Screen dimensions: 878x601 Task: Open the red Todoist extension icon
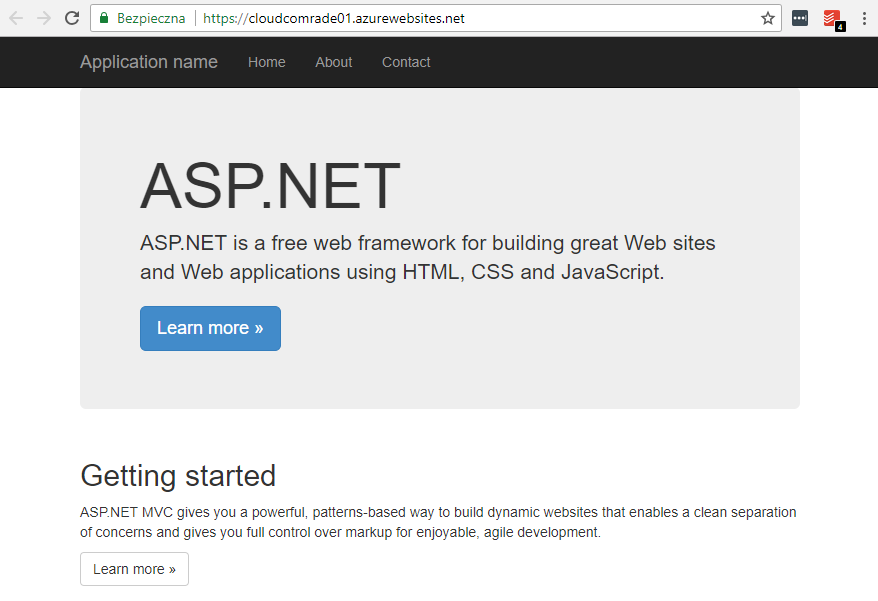833,19
